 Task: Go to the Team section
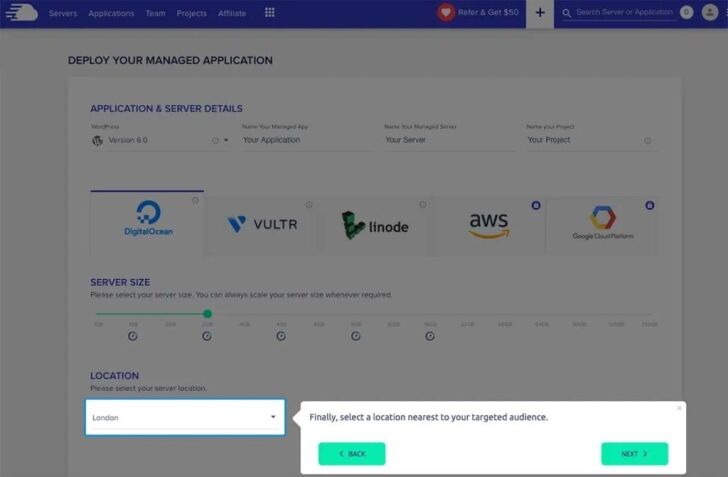155,13
